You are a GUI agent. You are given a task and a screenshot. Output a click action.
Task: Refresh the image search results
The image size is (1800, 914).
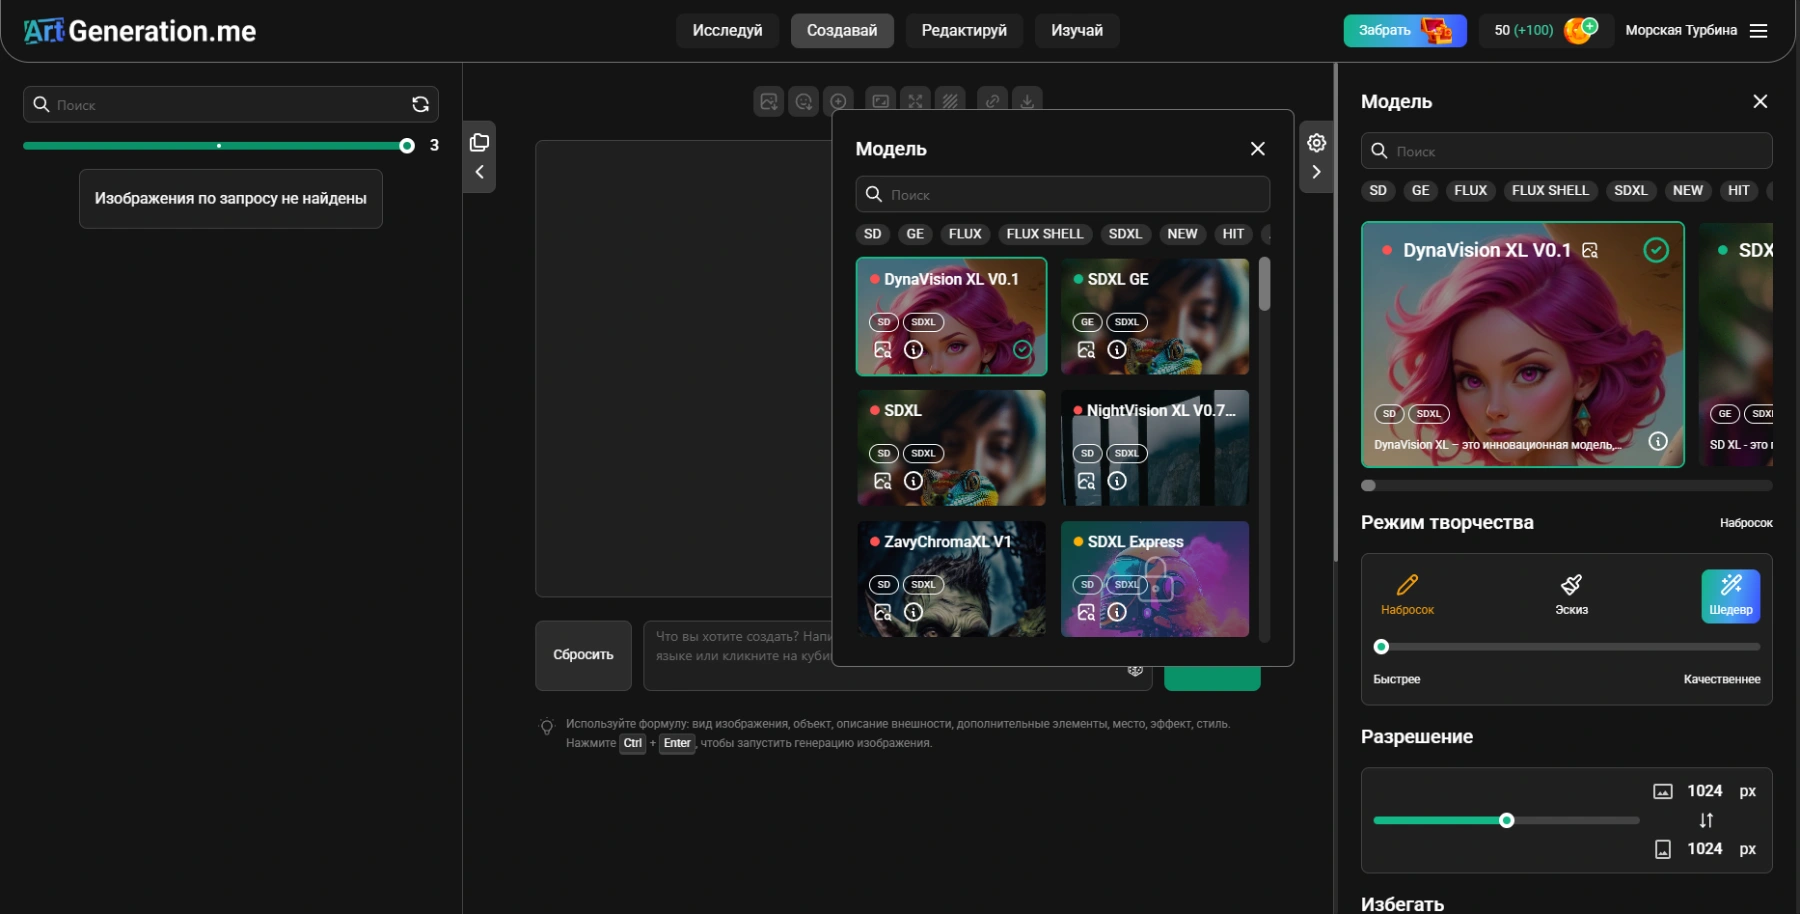pos(421,104)
